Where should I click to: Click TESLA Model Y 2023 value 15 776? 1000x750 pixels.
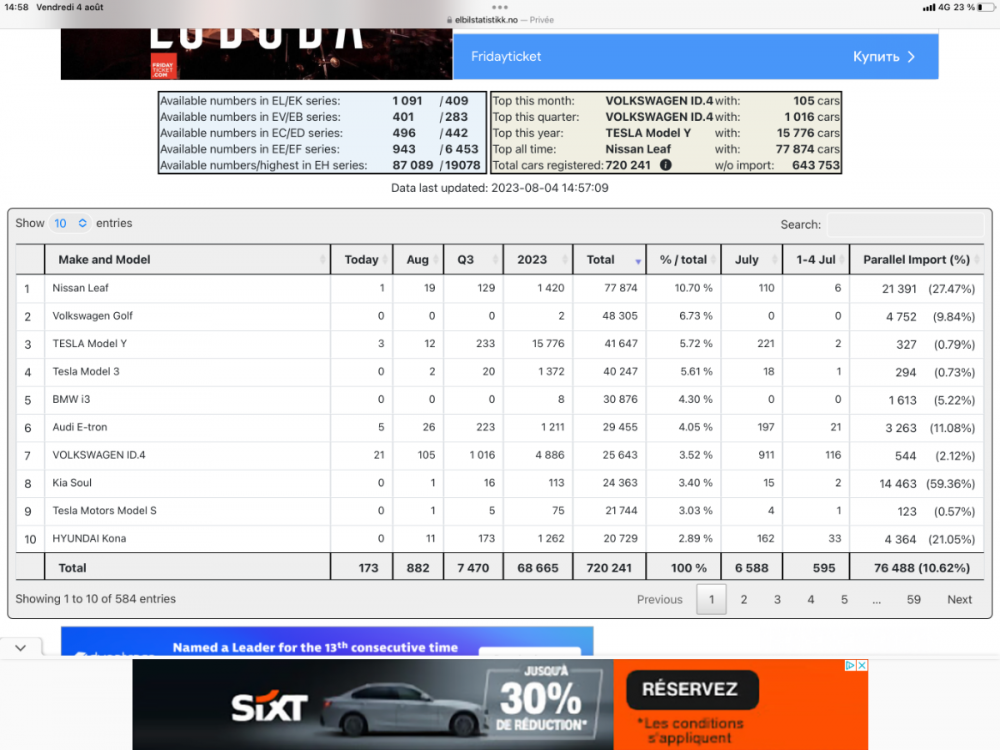coord(548,344)
